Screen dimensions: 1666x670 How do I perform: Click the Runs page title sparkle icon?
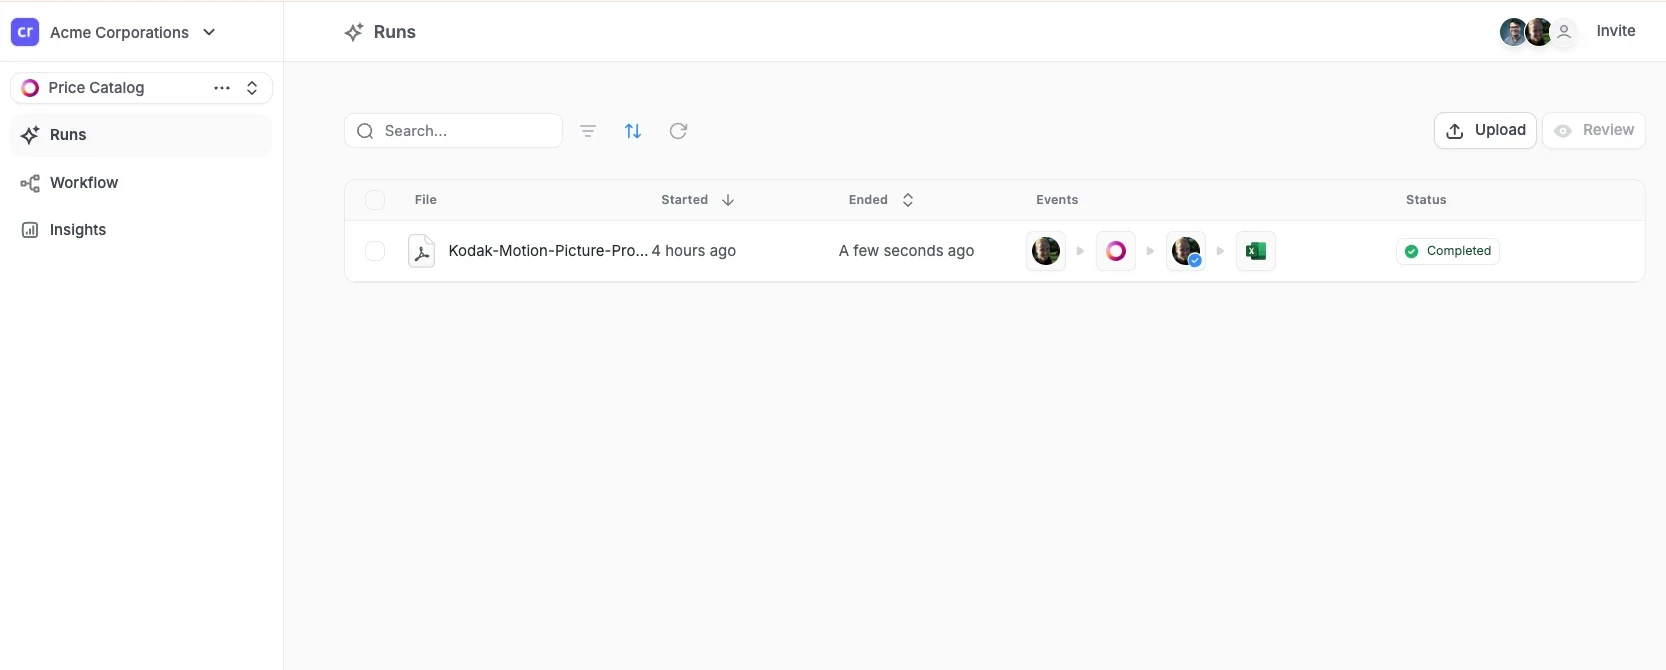point(354,32)
